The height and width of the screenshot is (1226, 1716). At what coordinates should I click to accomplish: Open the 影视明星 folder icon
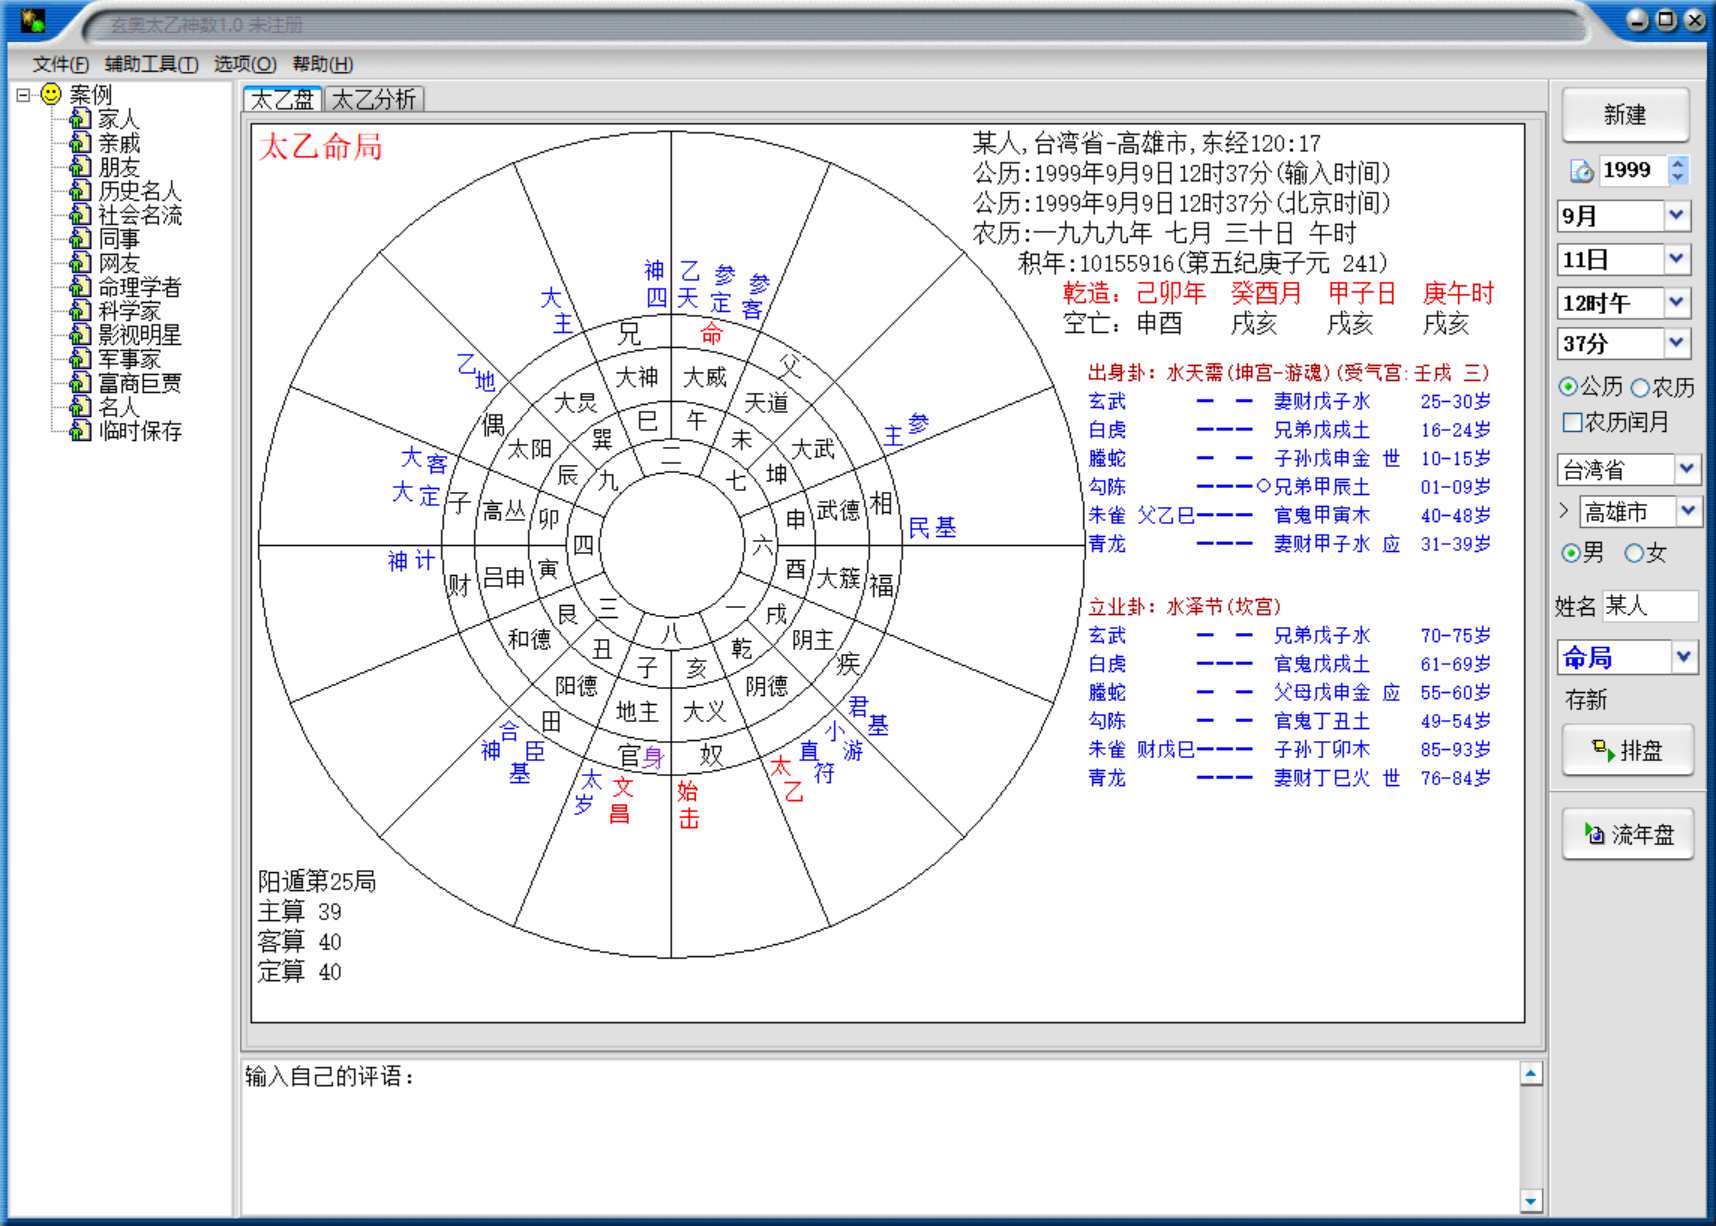pos(80,335)
